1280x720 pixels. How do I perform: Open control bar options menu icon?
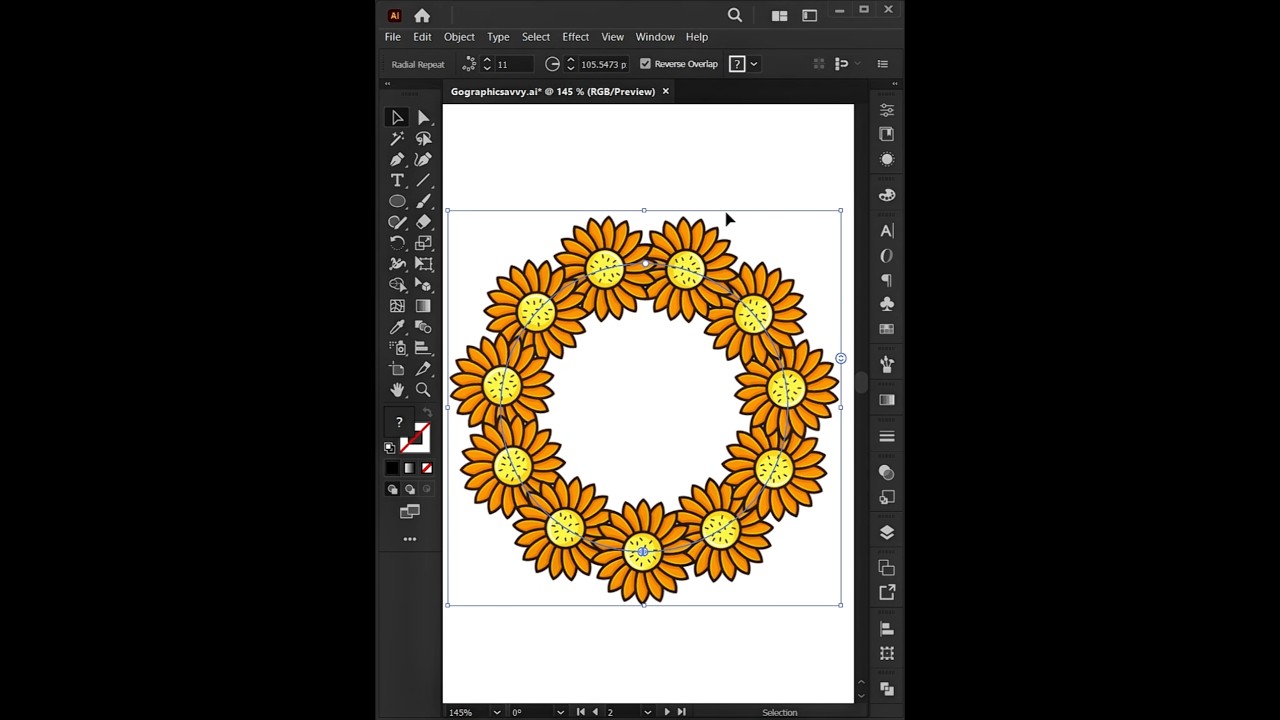[x=882, y=64]
